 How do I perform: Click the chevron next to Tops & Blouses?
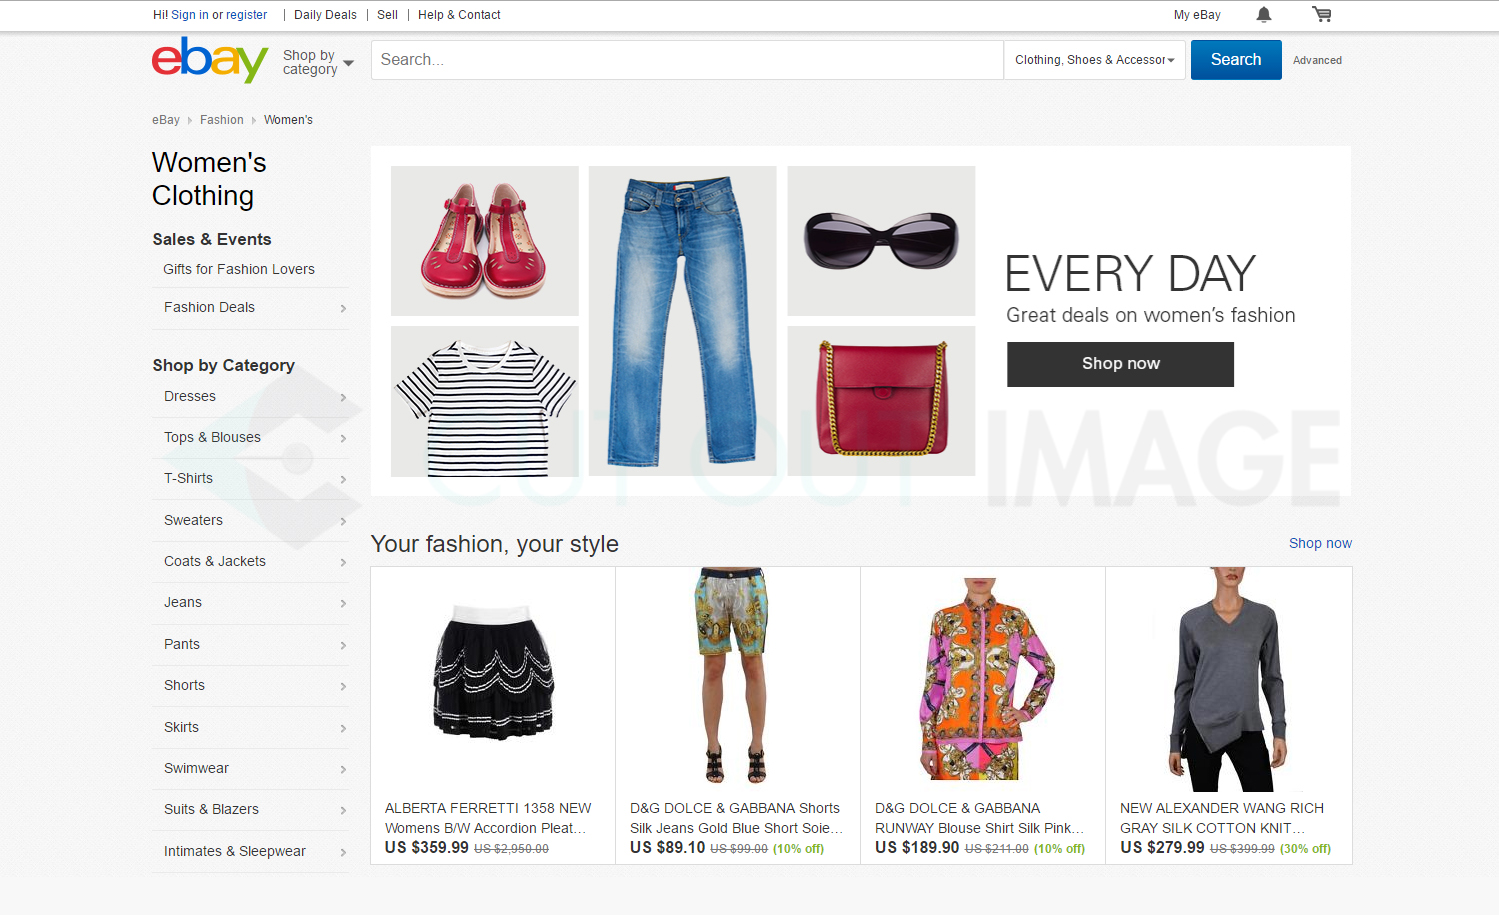click(x=343, y=438)
